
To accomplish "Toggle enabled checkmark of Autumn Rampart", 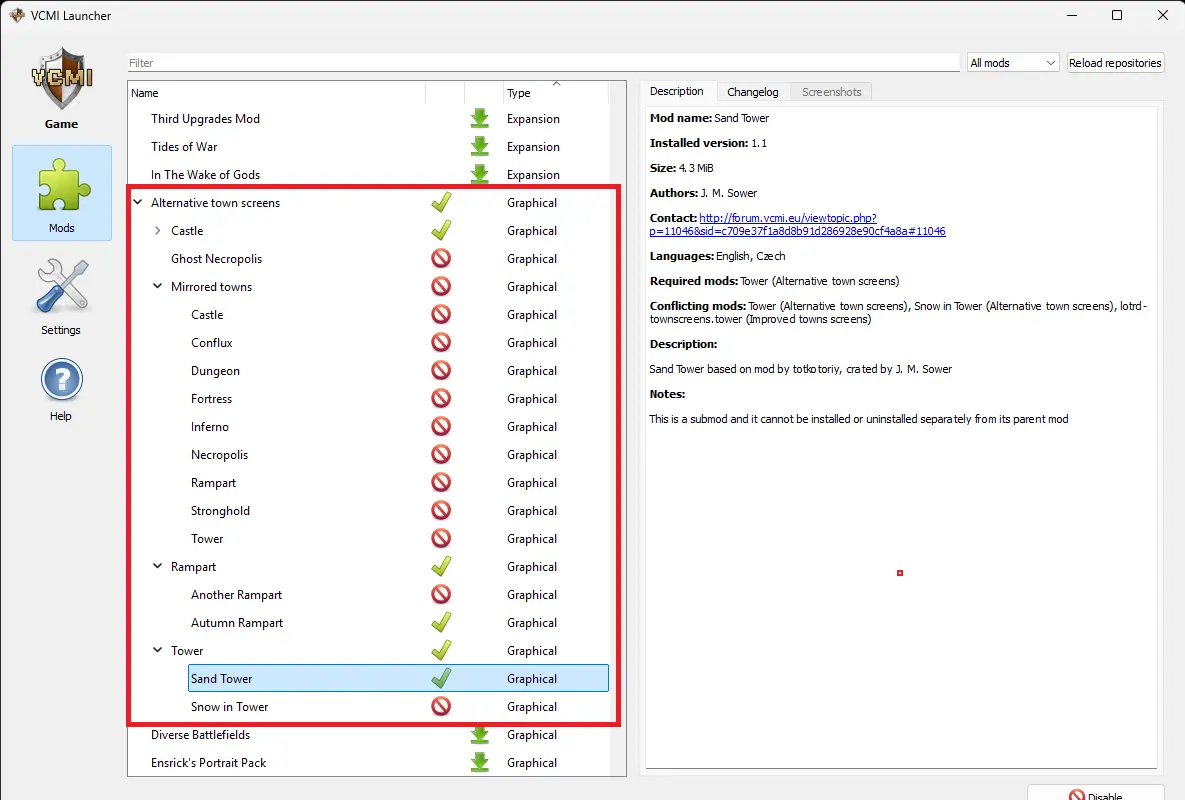I will coord(440,623).
